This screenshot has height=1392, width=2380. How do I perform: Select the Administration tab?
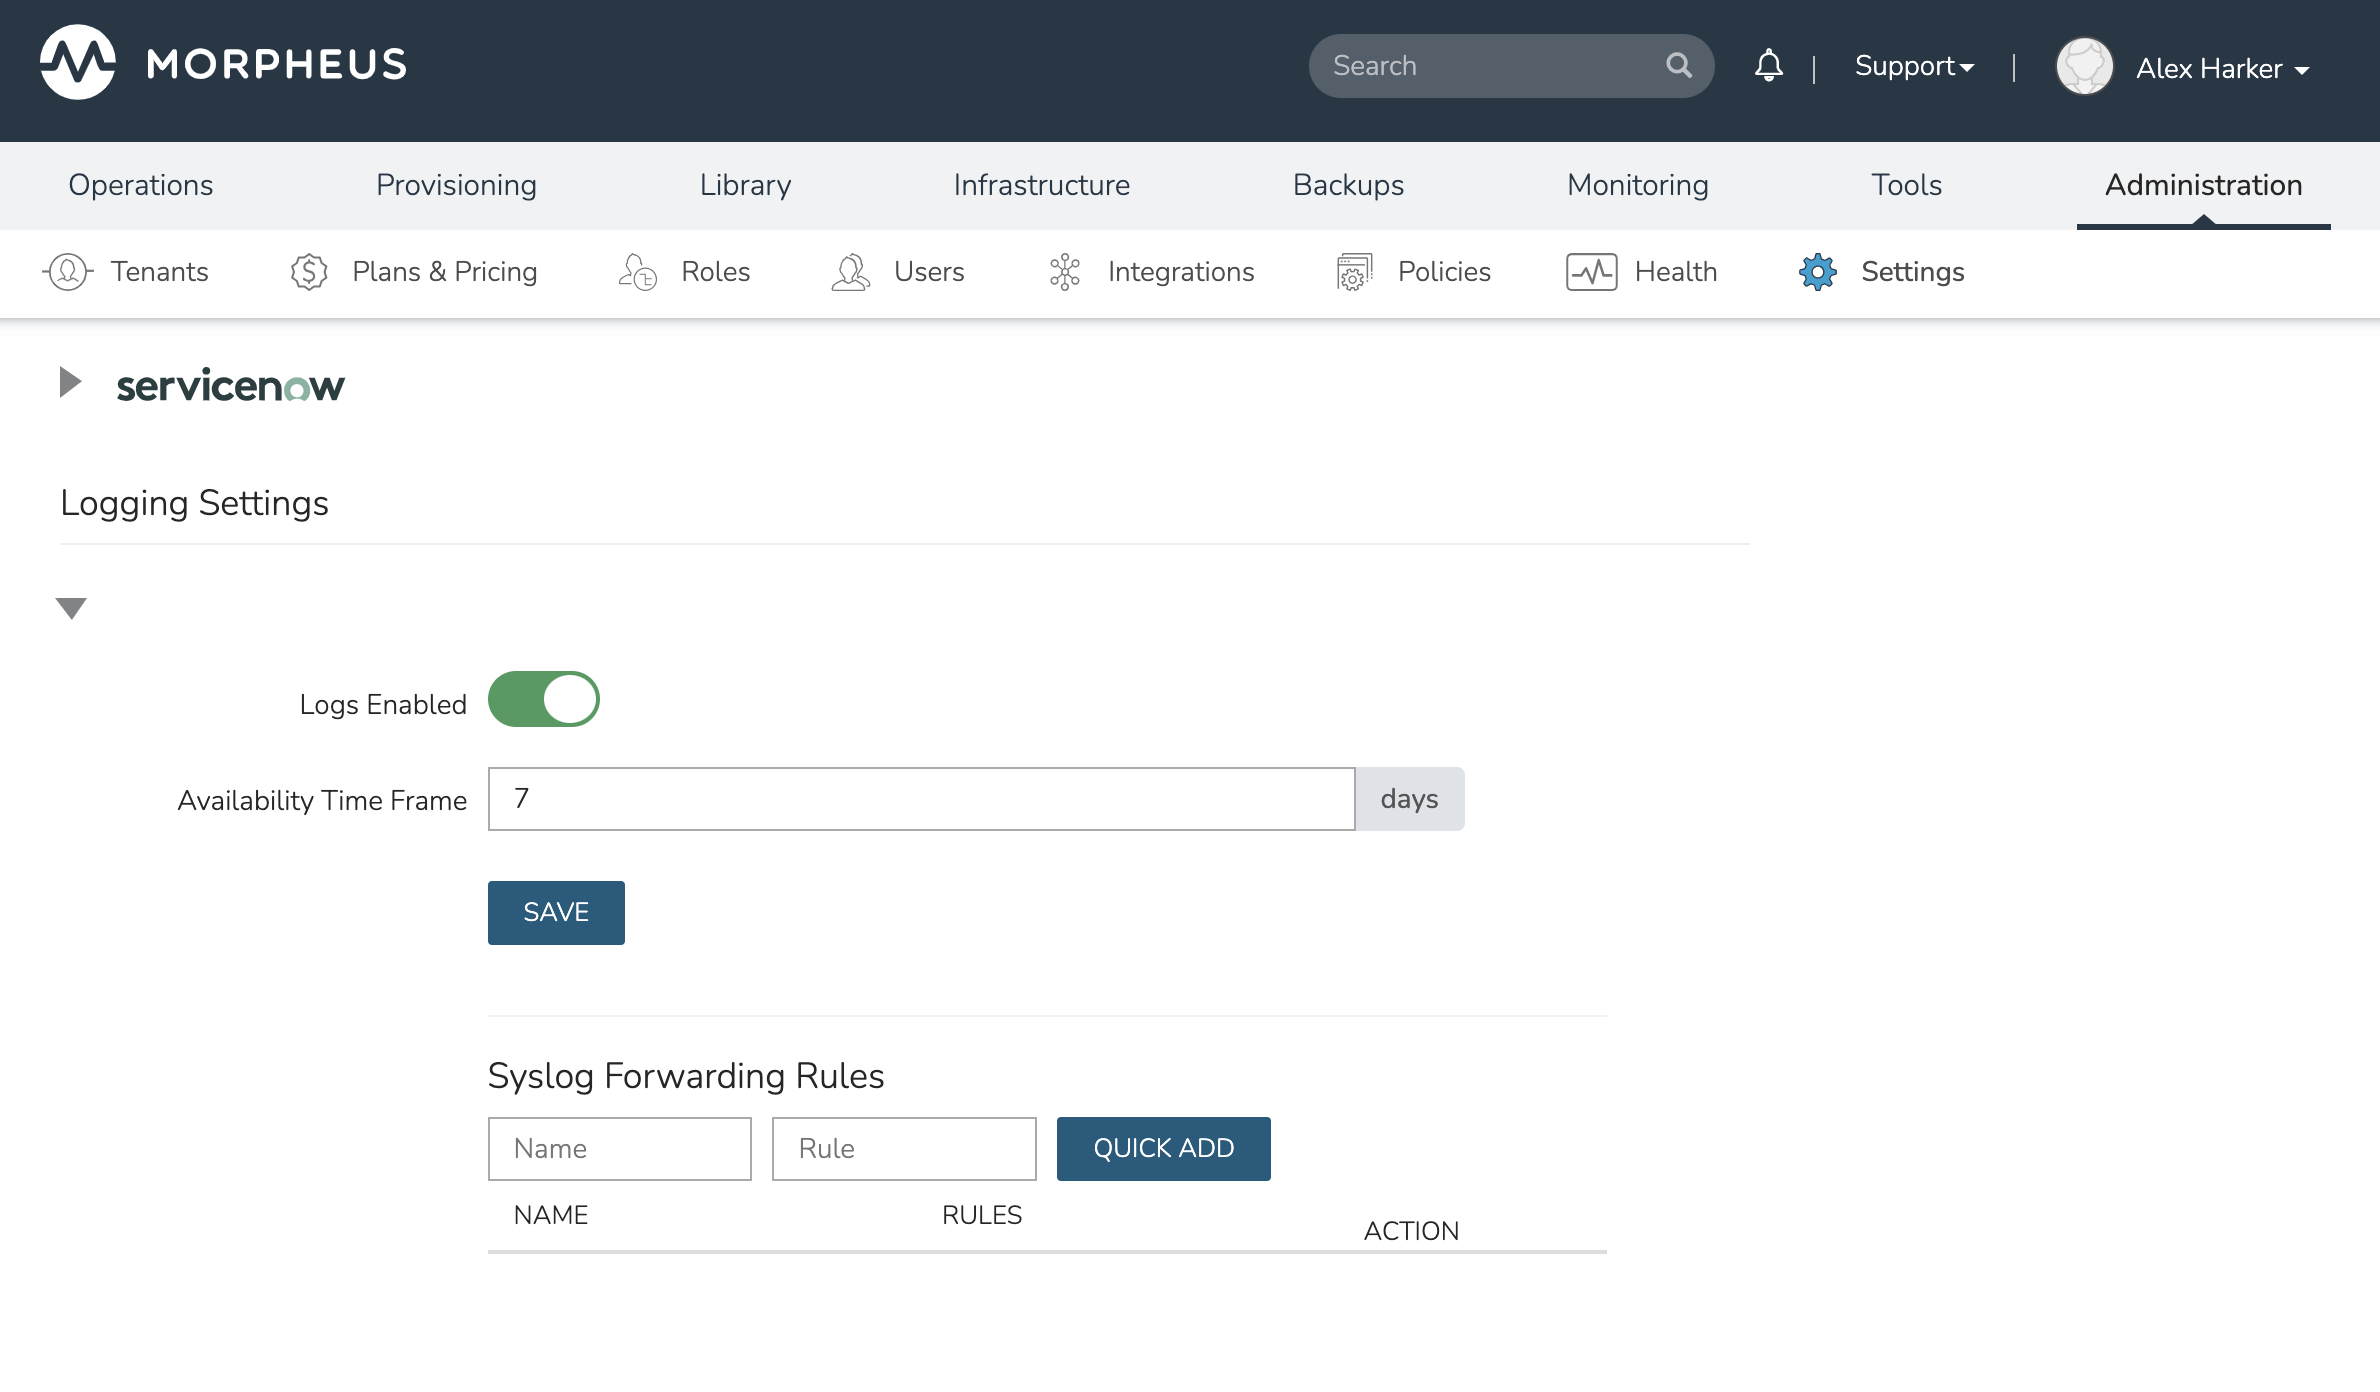(x=2203, y=184)
